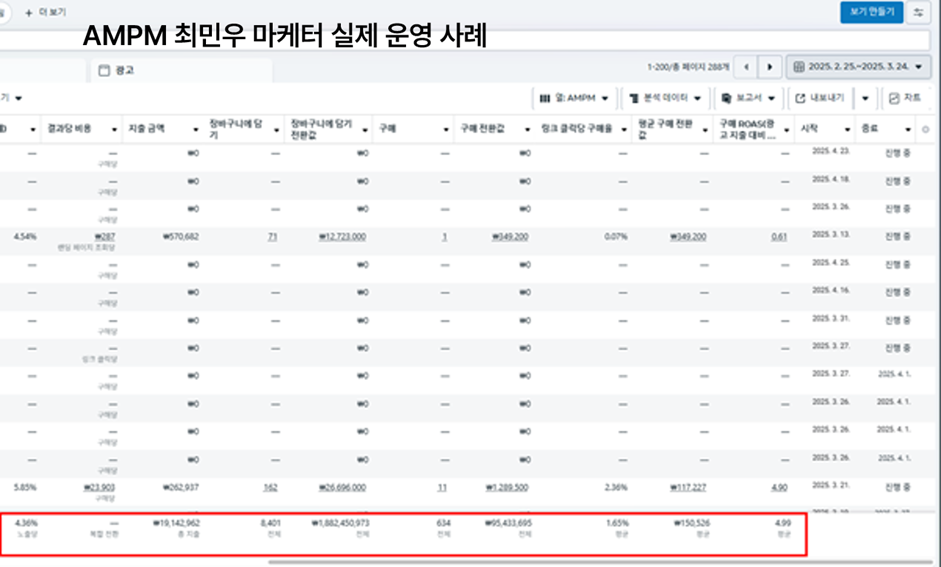Click the calendar icon in date range
The height and width of the screenshot is (567, 941).
pyautogui.click(x=799, y=67)
